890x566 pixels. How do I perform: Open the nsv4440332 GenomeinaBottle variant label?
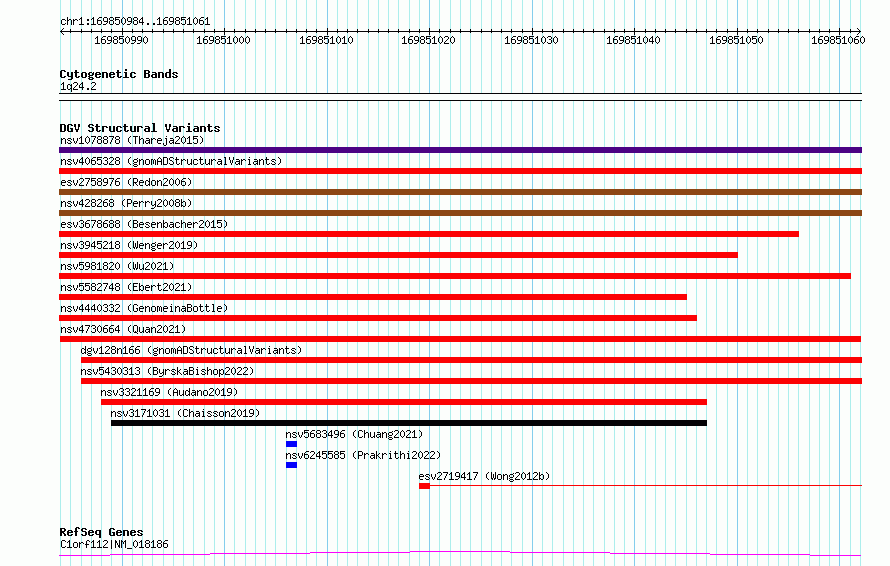coord(144,308)
